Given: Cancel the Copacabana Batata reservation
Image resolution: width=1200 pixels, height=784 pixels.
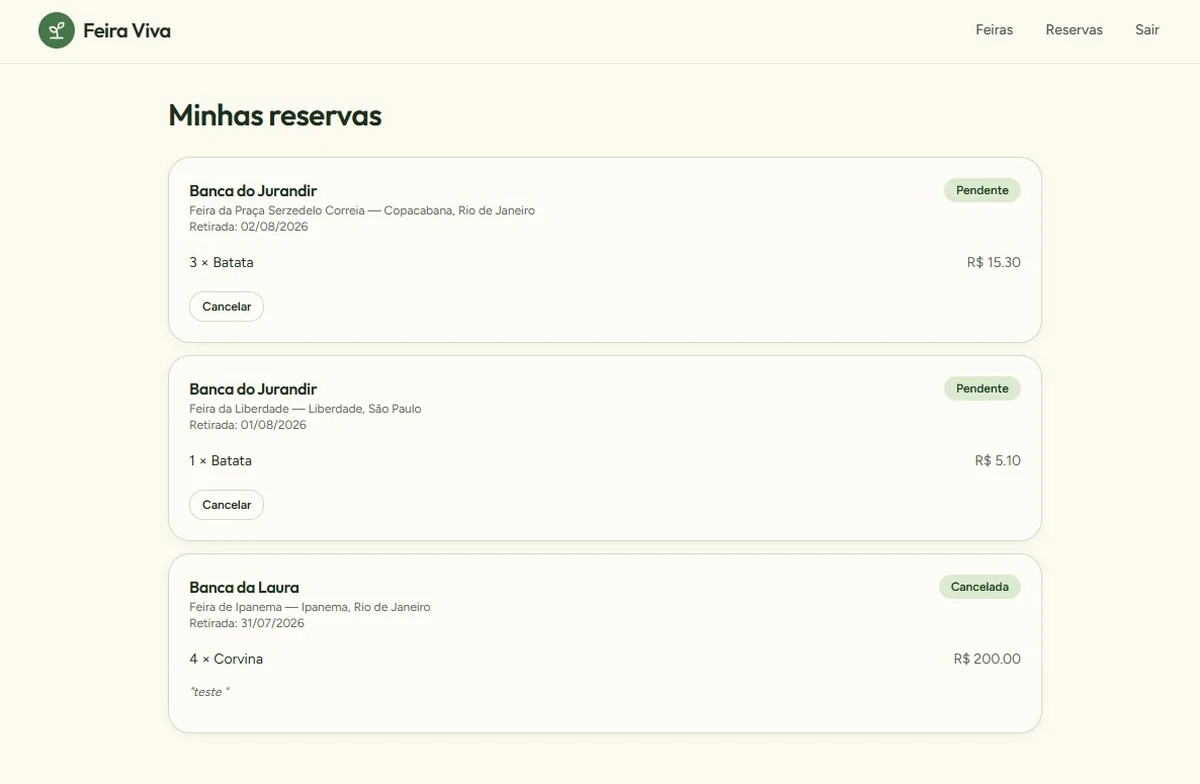Looking at the screenshot, I should coord(227,307).
